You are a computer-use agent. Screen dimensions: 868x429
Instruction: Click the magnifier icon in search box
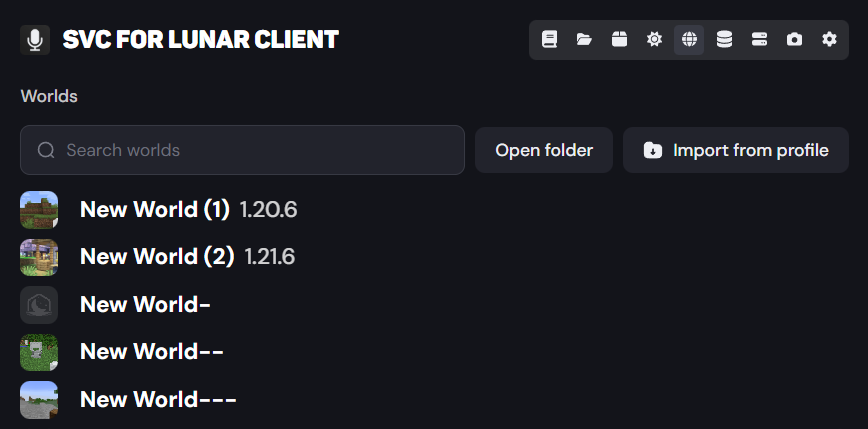46,150
